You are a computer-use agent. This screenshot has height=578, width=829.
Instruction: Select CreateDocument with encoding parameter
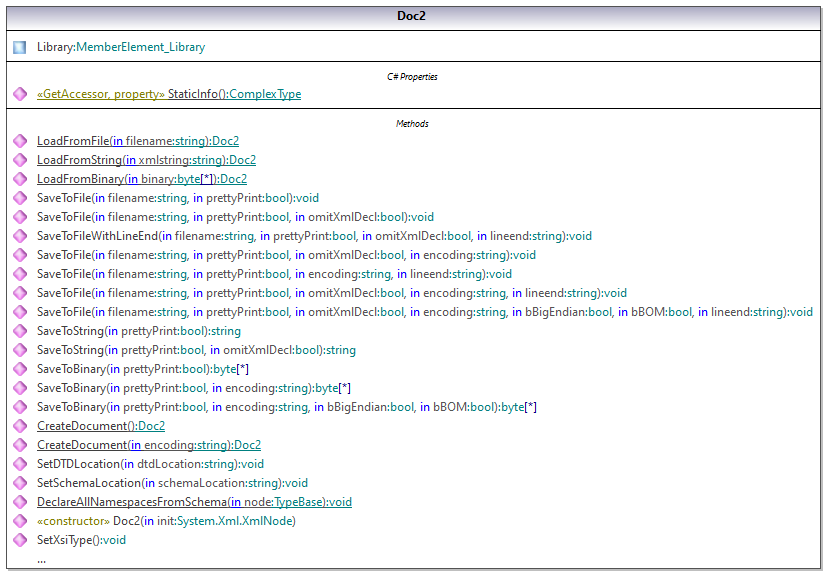148,445
